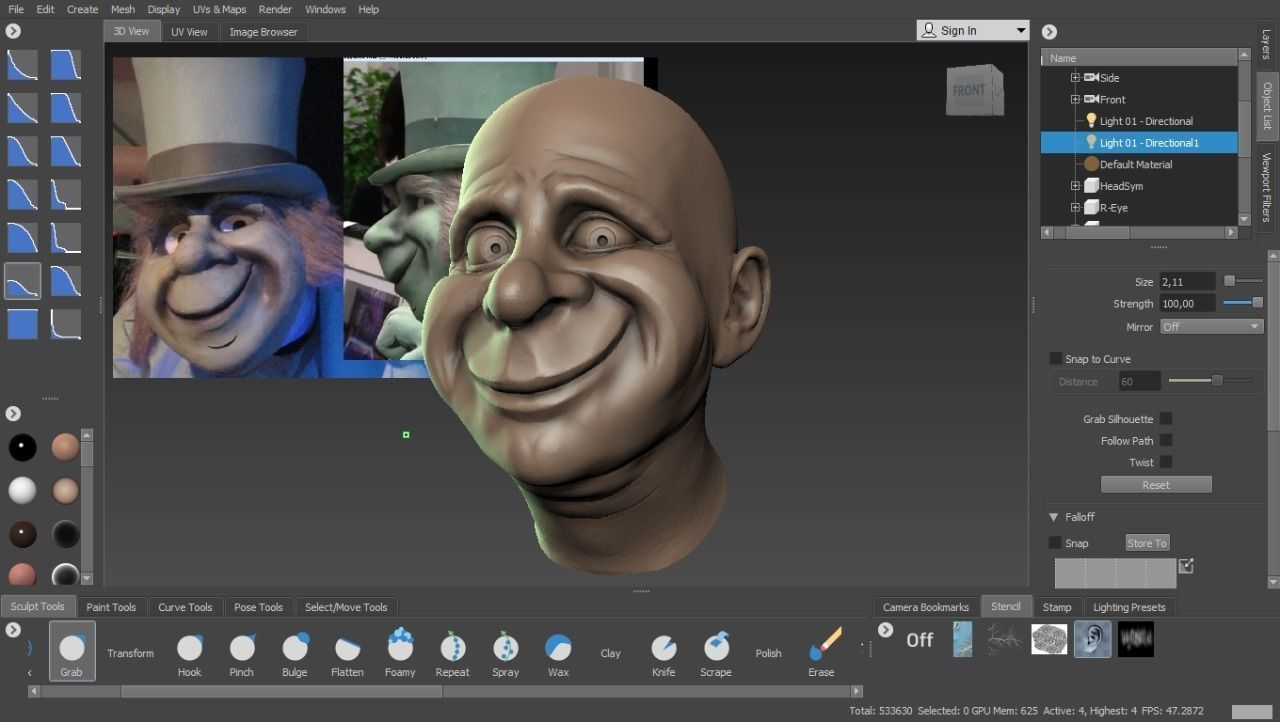
Task: Open the Paint Tools tab
Action: point(111,607)
